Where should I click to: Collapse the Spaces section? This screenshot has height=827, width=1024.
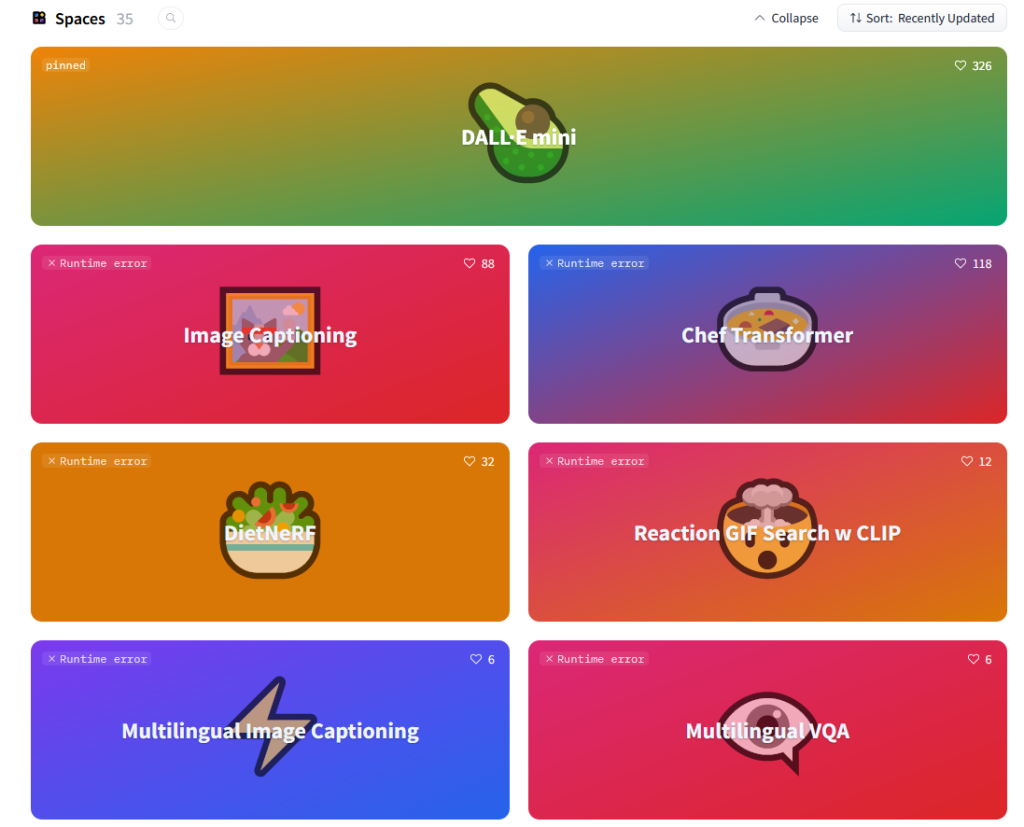[x=786, y=18]
